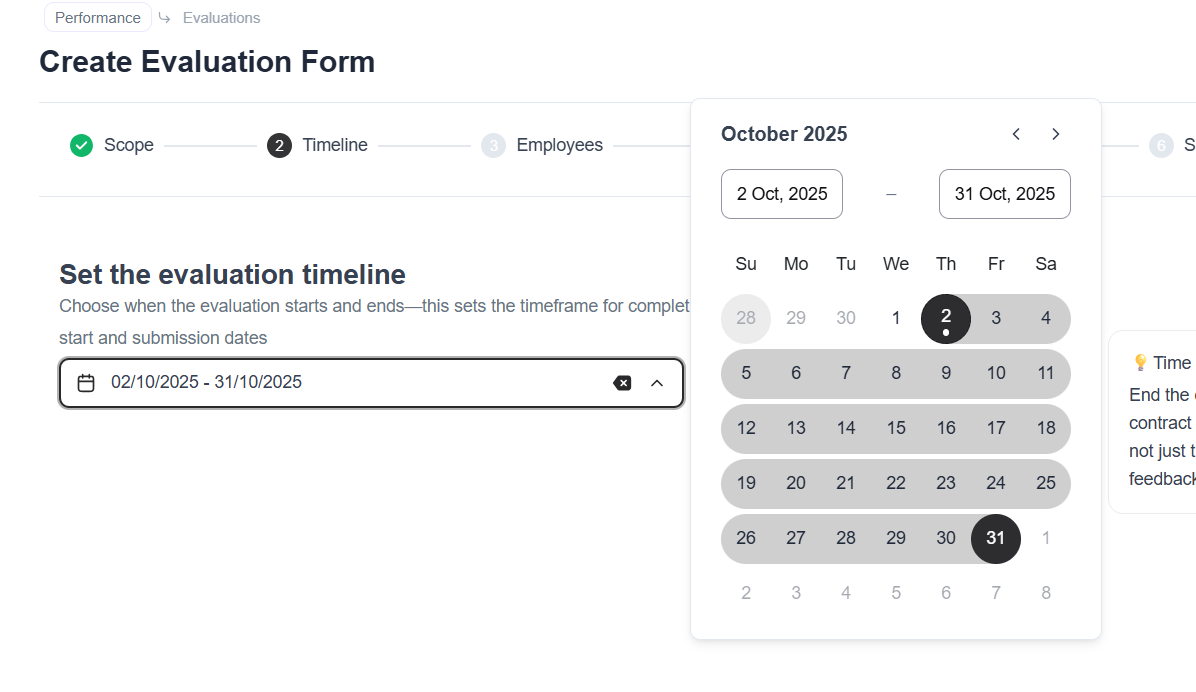1196x692 pixels.
Task: Select October 15 in the calendar
Action: tap(896, 428)
